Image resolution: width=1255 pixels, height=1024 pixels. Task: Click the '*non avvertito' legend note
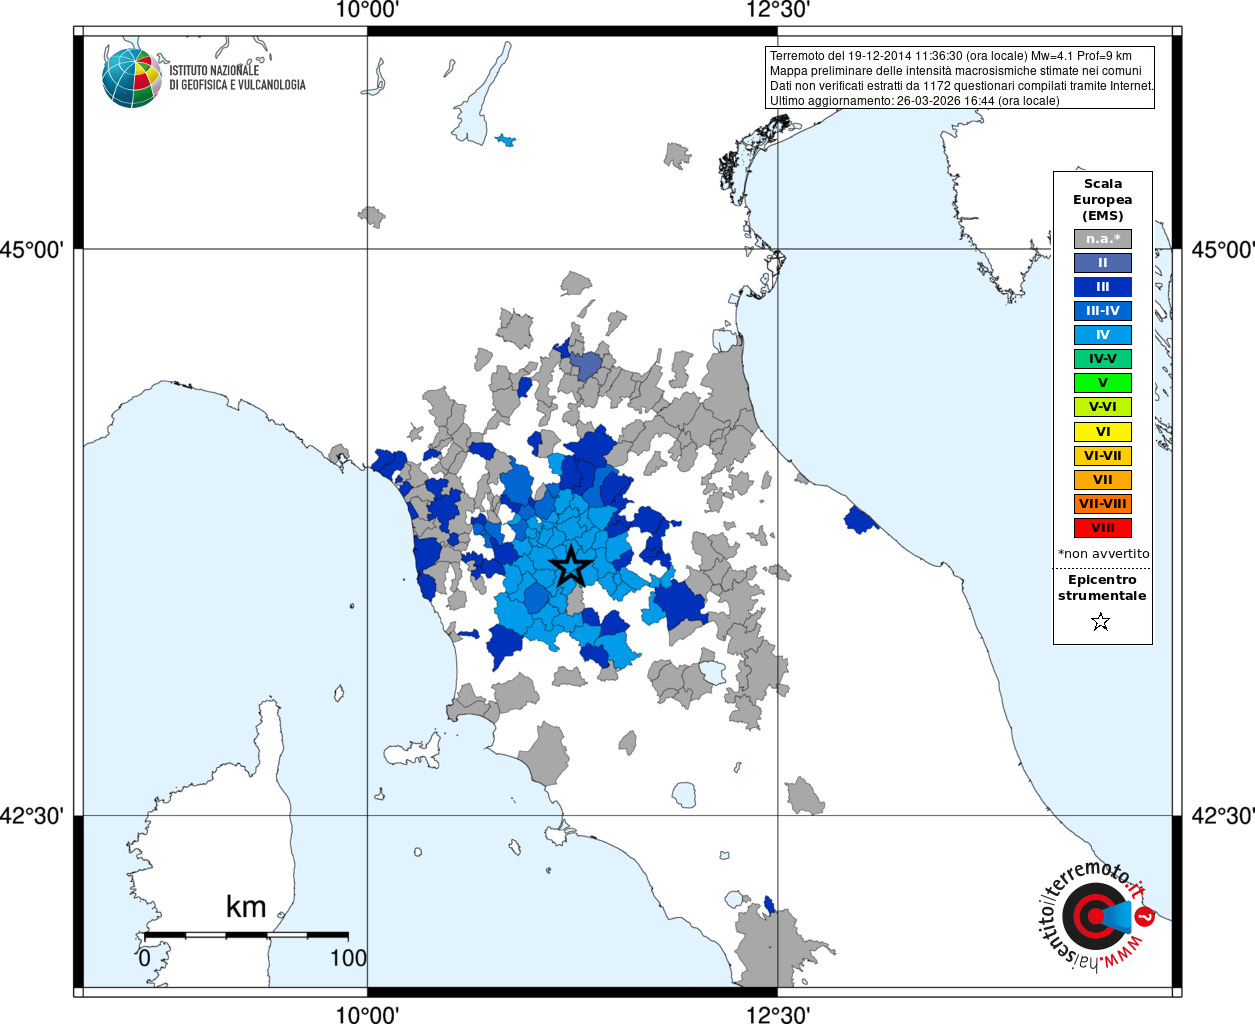click(x=1103, y=554)
